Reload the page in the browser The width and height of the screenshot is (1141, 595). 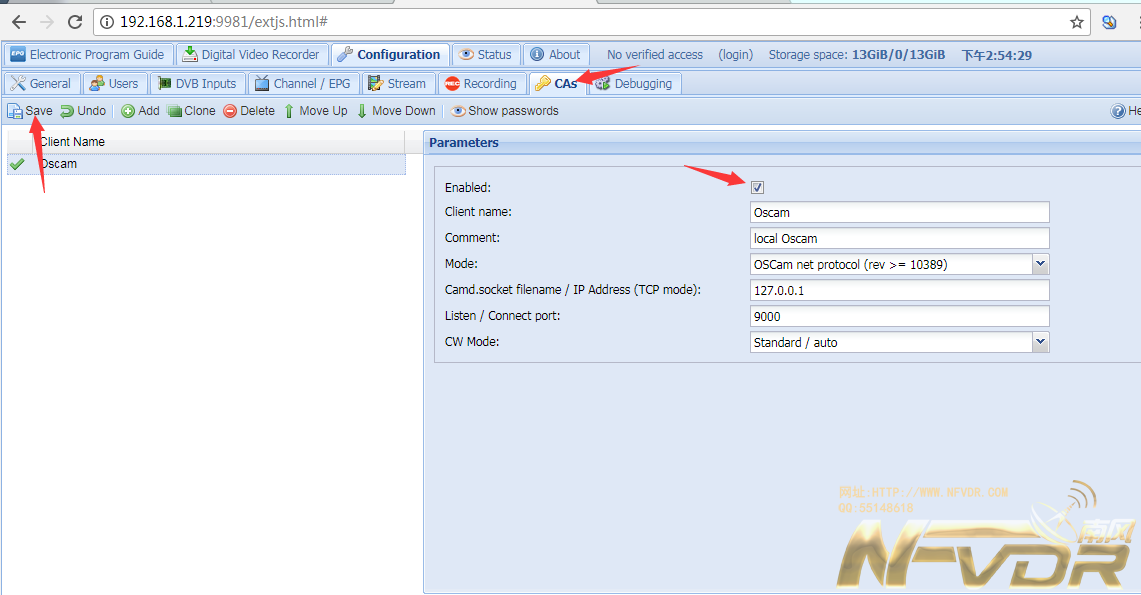75,22
